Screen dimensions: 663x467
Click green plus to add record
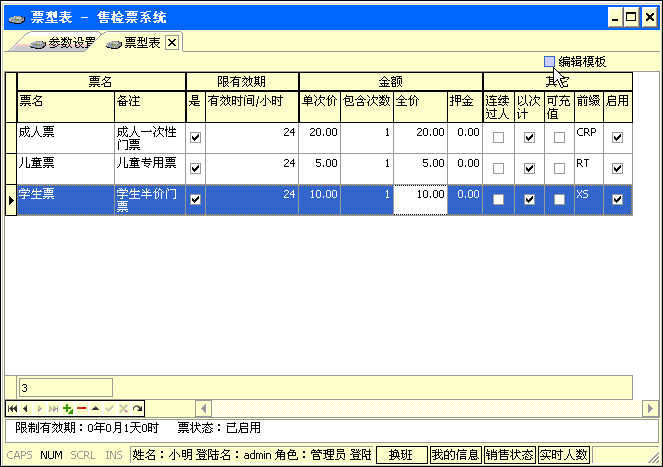[x=67, y=408]
